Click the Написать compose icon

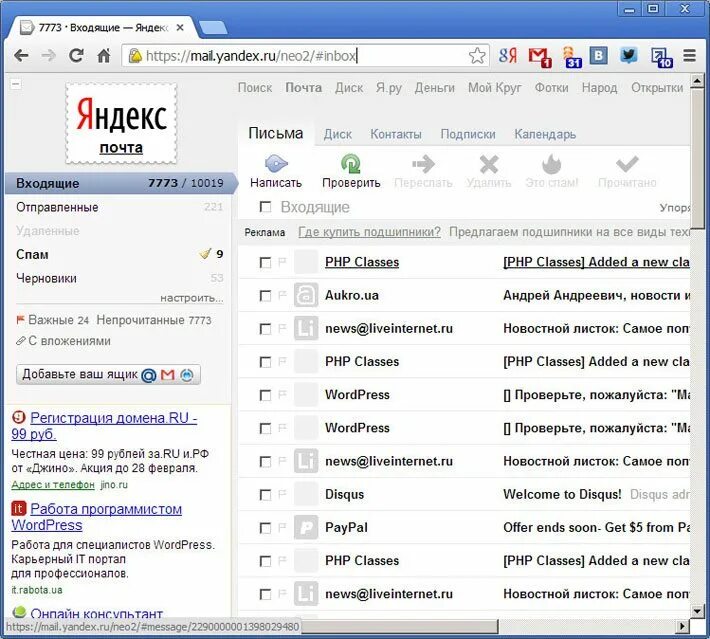276,163
